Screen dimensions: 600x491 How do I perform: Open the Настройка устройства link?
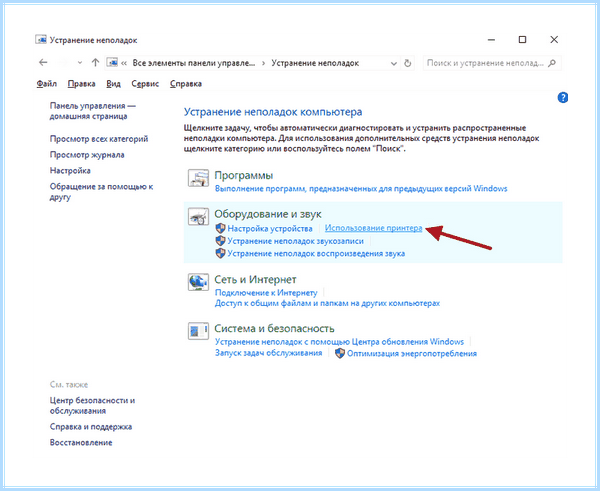coord(270,228)
